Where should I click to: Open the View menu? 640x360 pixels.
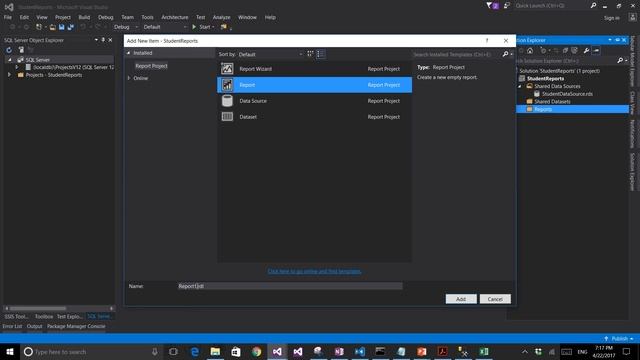(42, 17)
